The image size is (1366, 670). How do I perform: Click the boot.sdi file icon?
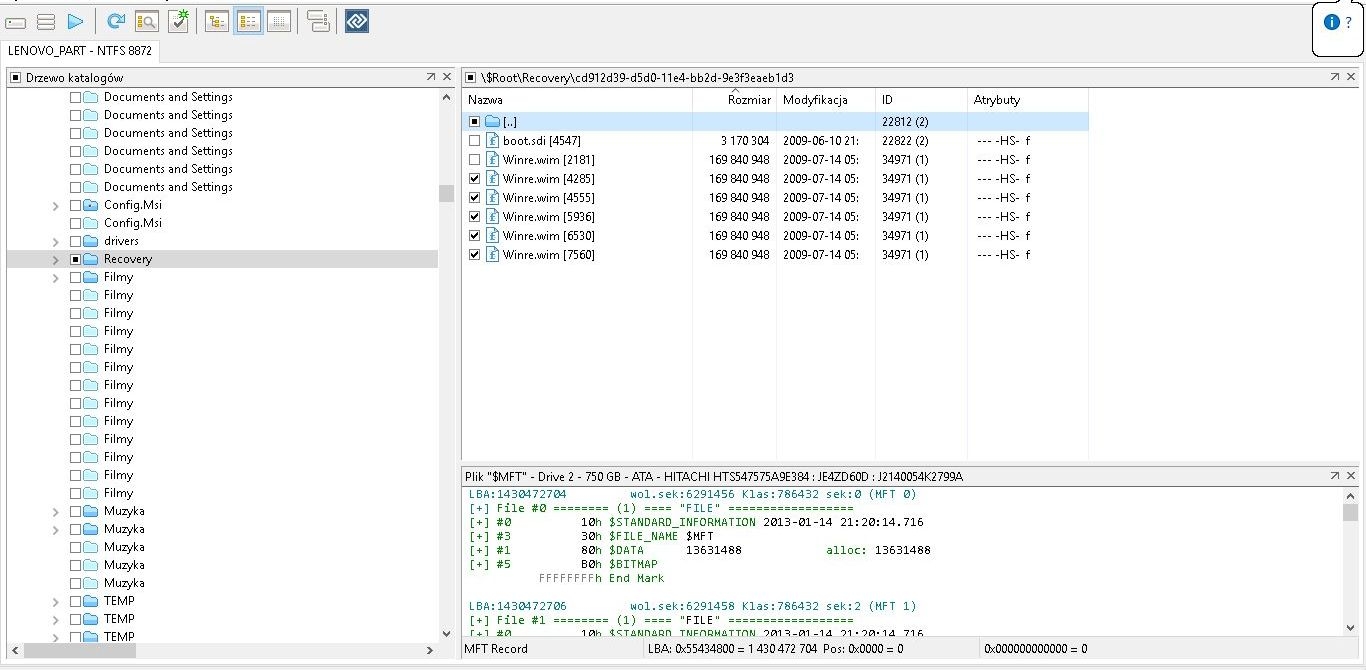coord(493,141)
